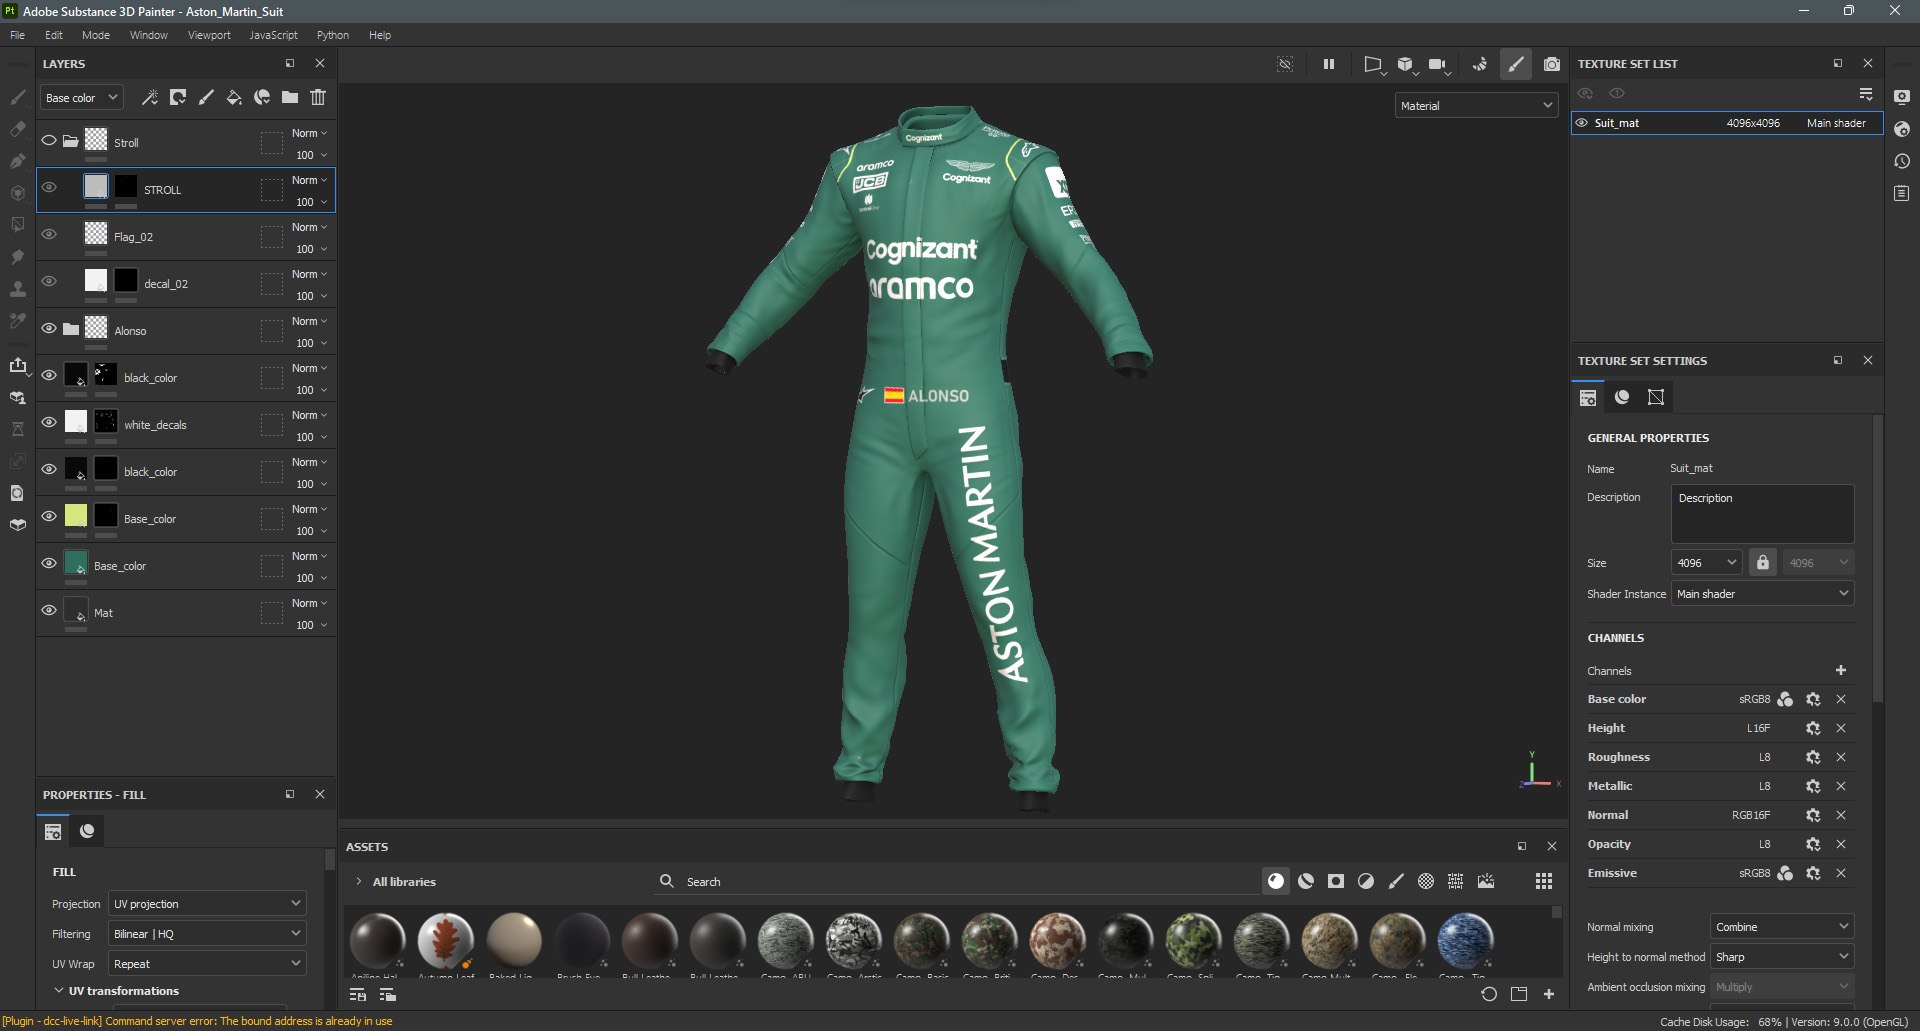Click the green Base_color layer swatch

coord(76,562)
